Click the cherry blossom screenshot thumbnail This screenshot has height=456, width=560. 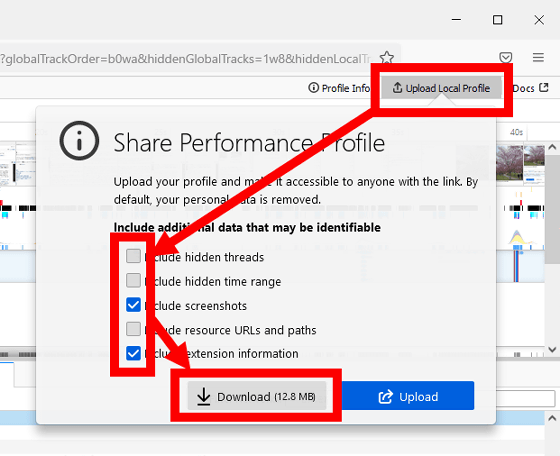pos(509,164)
